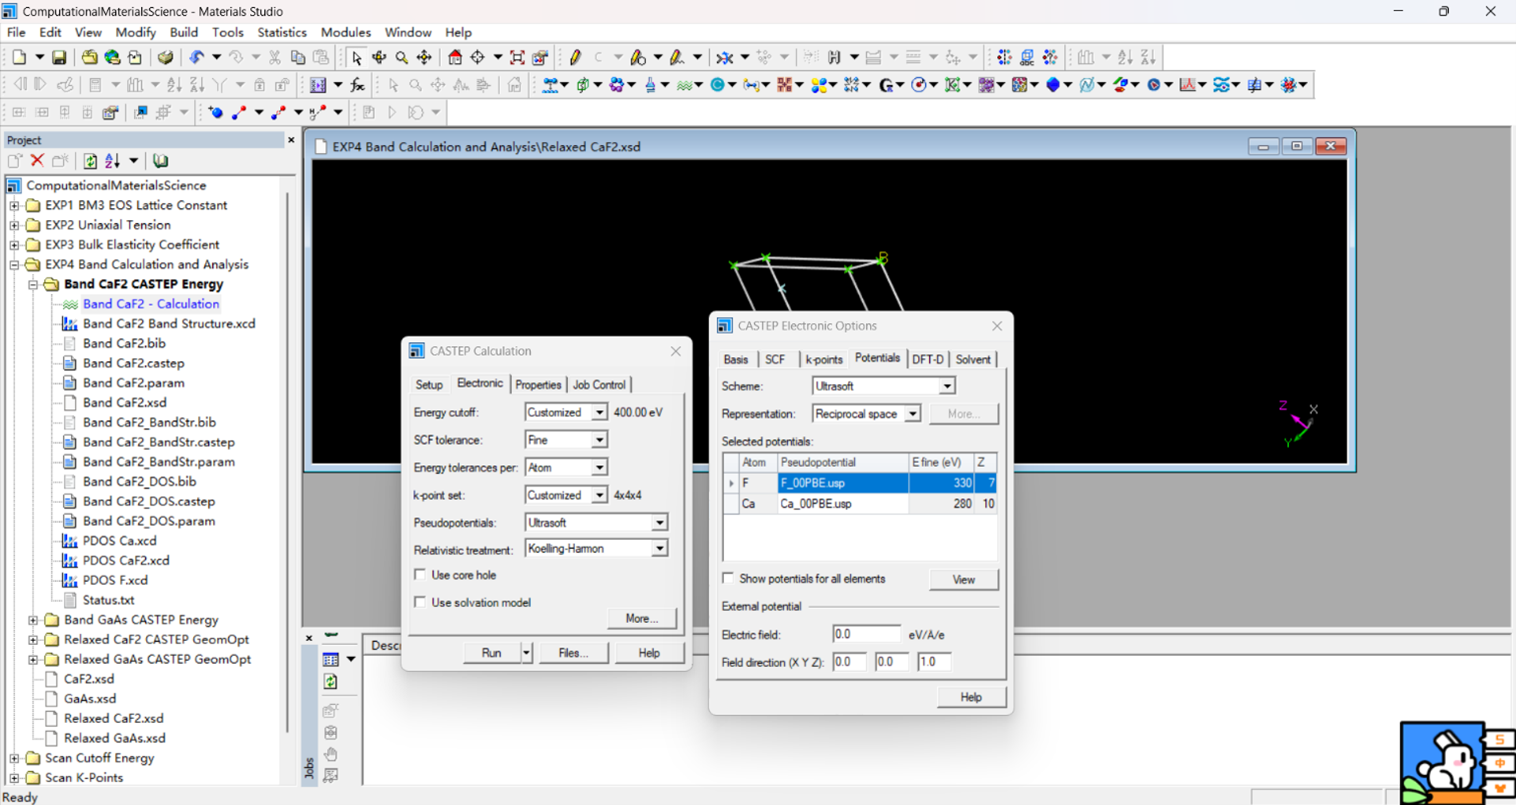The image size is (1516, 805).
Task: Select PDOS CaF2.xcd in project tree
Action: 126,561
